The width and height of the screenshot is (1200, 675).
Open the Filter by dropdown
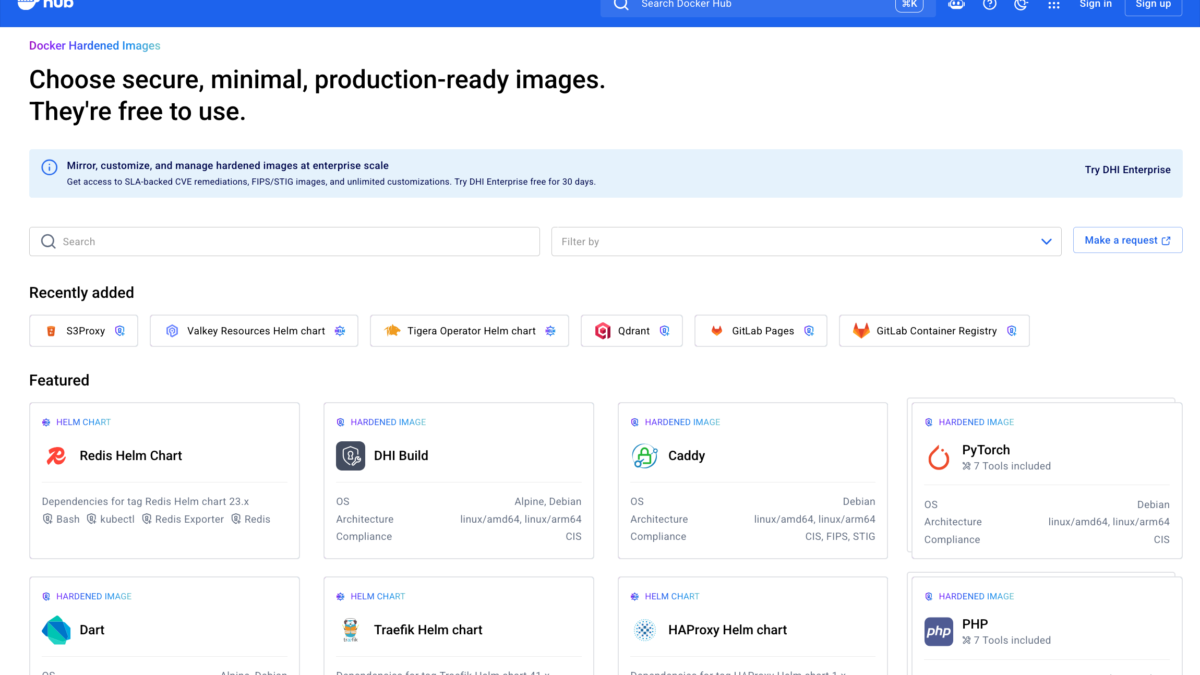[x=806, y=241]
